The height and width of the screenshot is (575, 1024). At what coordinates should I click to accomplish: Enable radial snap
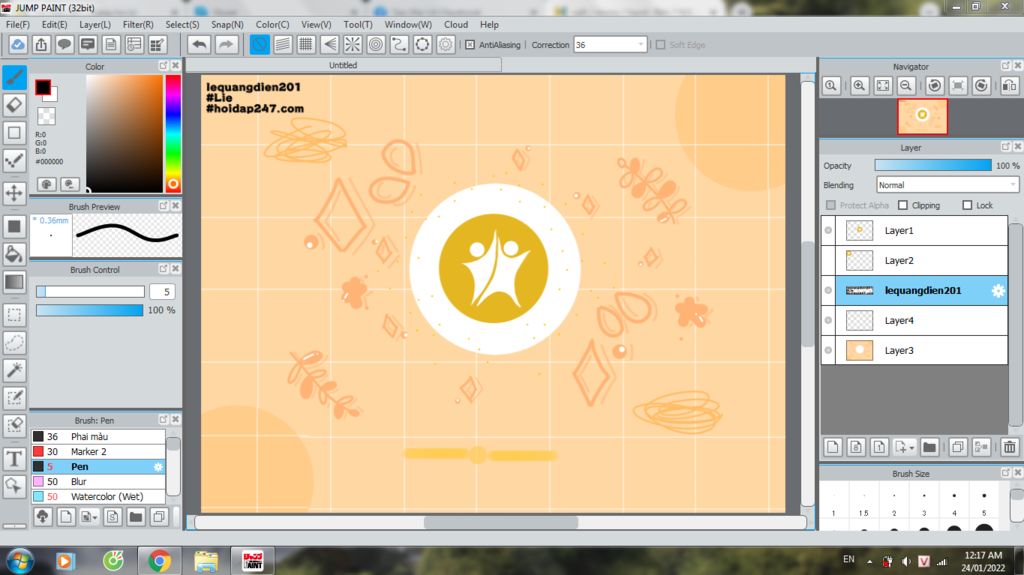pos(353,44)
